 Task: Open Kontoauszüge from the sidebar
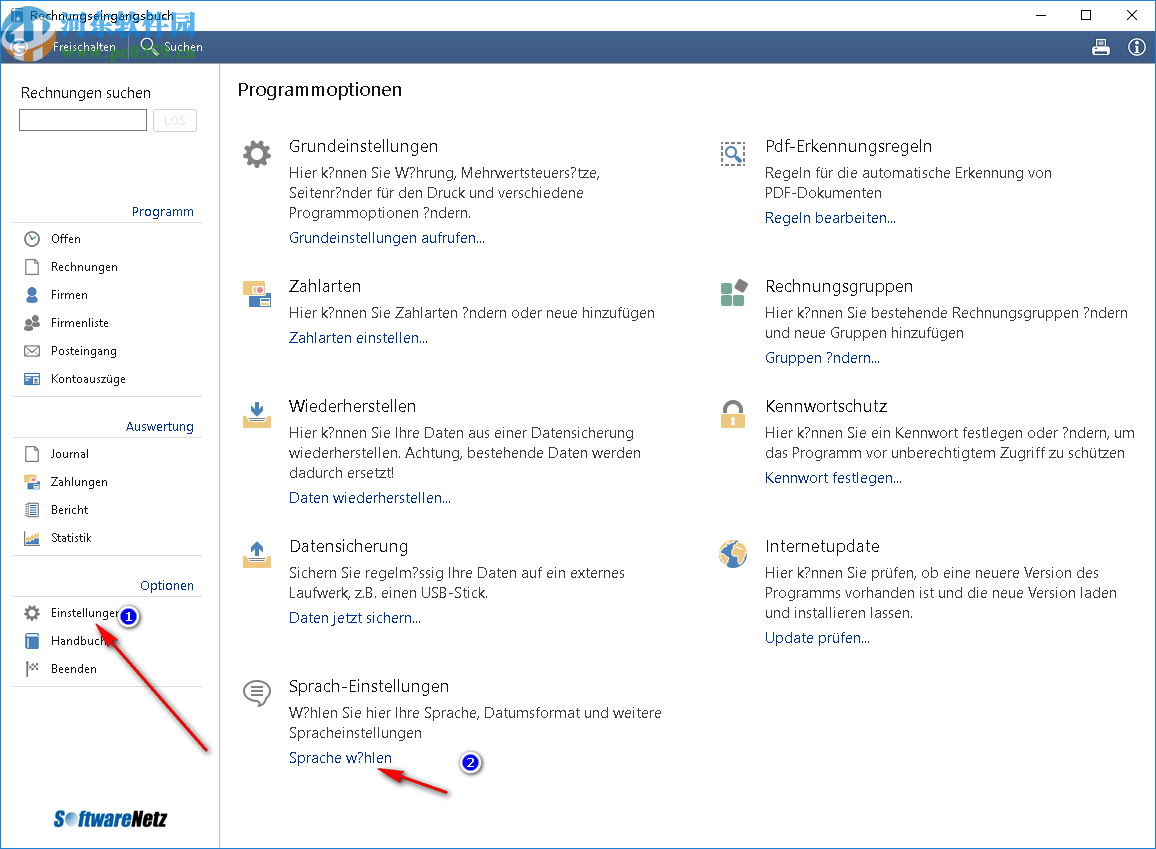coord(88,379)
